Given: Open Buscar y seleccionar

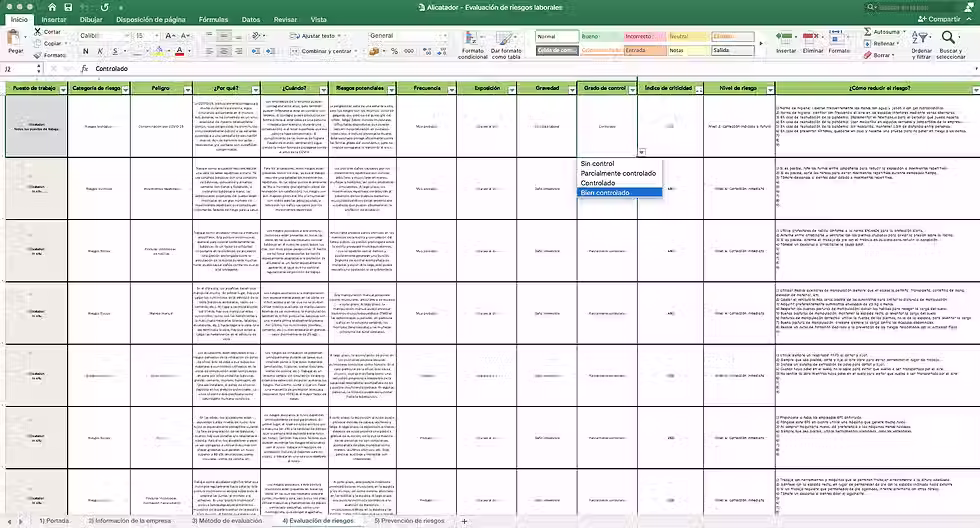Looking at the screenshot, I should pyautogui.click(x=951, y=45).
